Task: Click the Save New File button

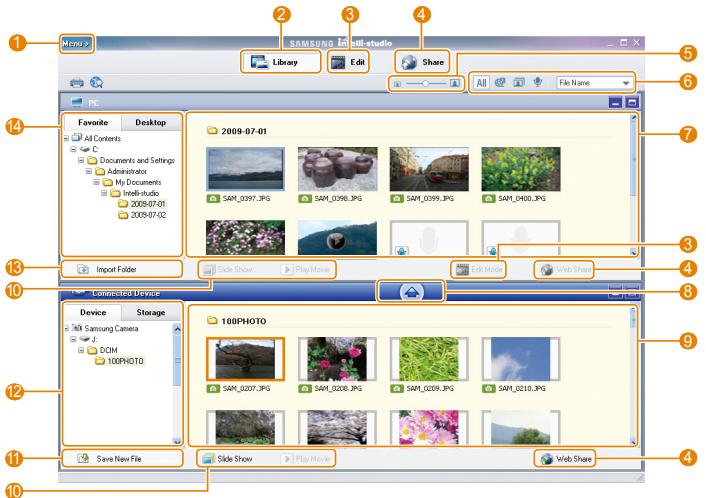Action: point(122,459)
